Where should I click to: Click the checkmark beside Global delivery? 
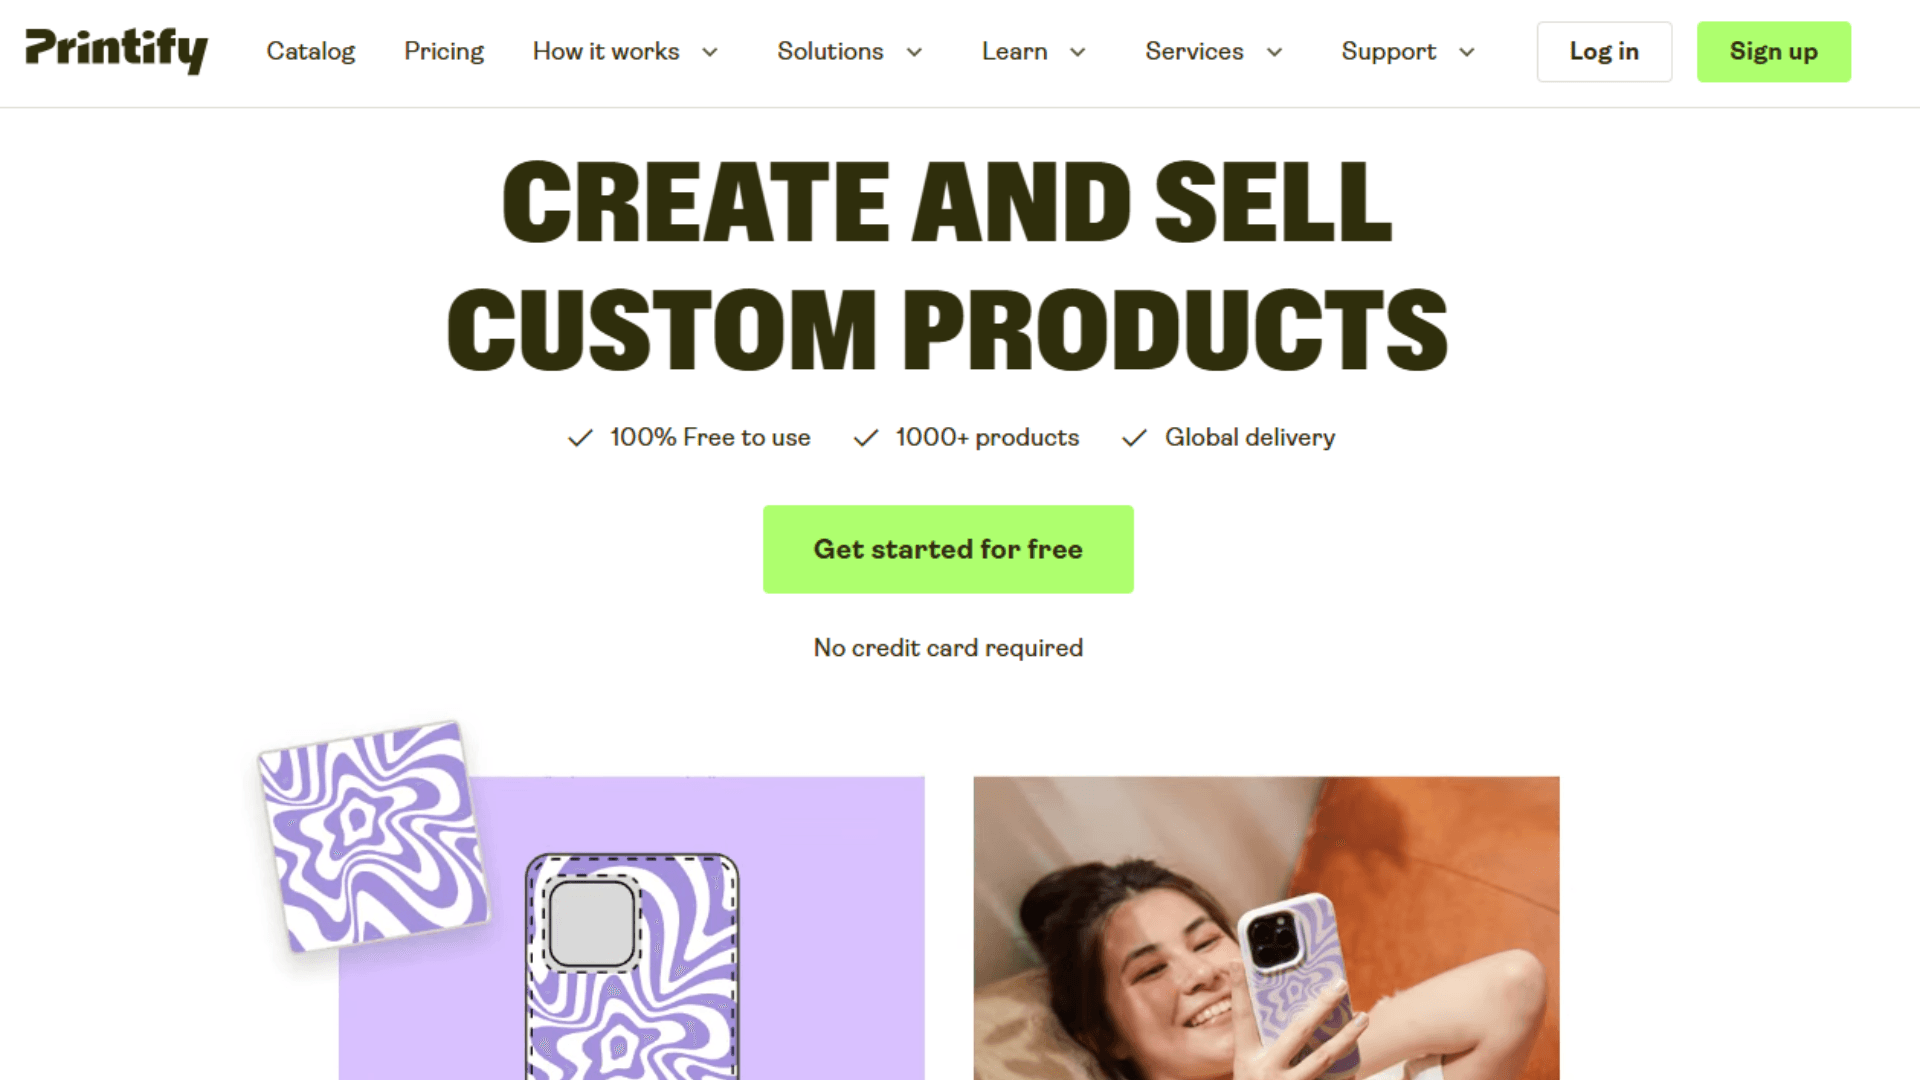pyautogui.click(x=1134, y=438)
